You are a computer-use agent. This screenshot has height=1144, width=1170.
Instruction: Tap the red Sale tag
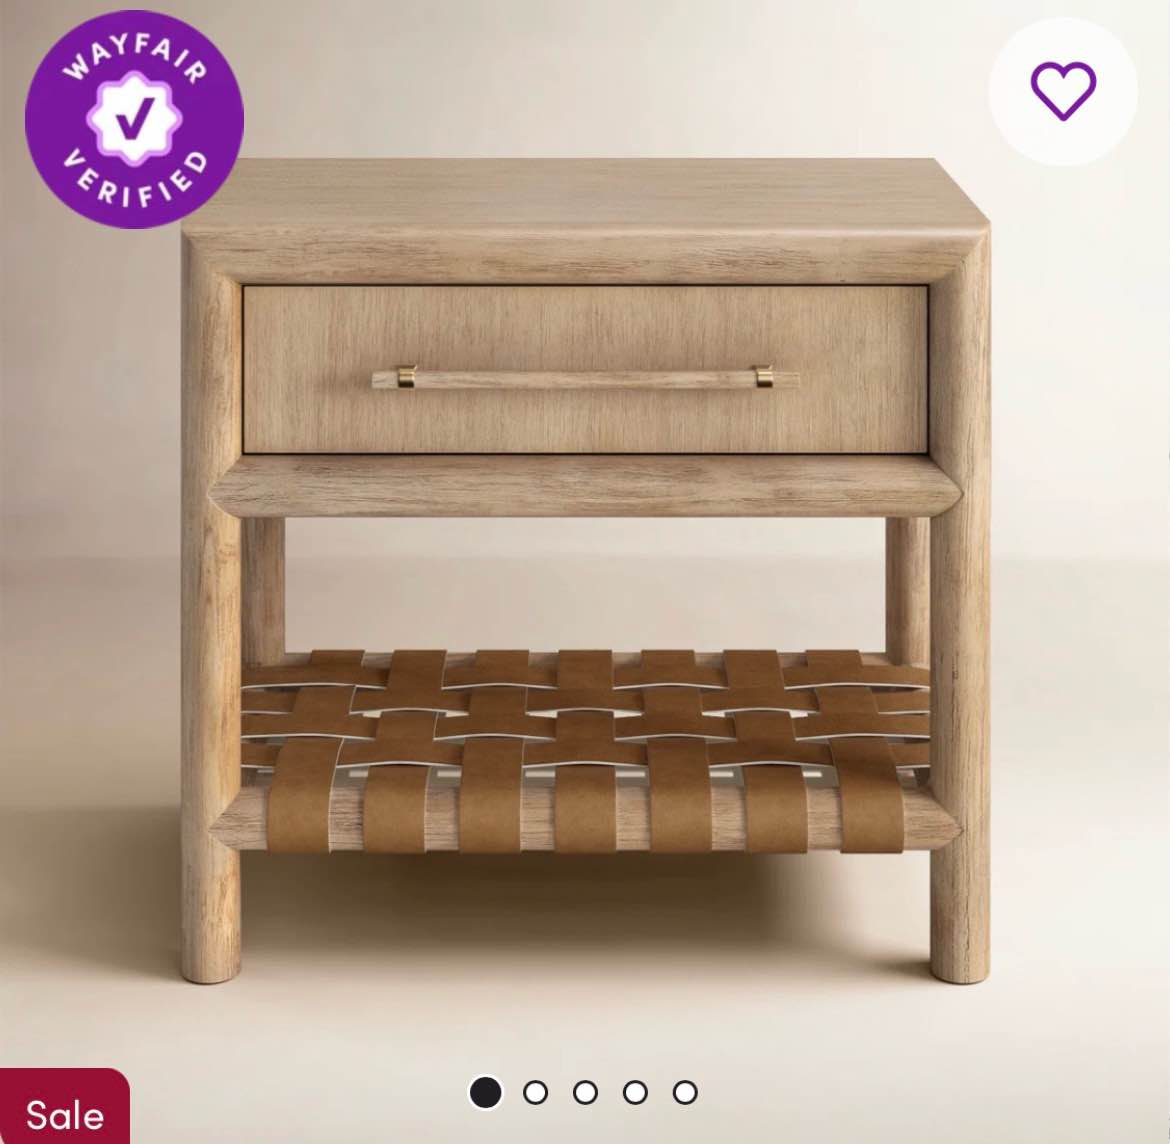64,1107
